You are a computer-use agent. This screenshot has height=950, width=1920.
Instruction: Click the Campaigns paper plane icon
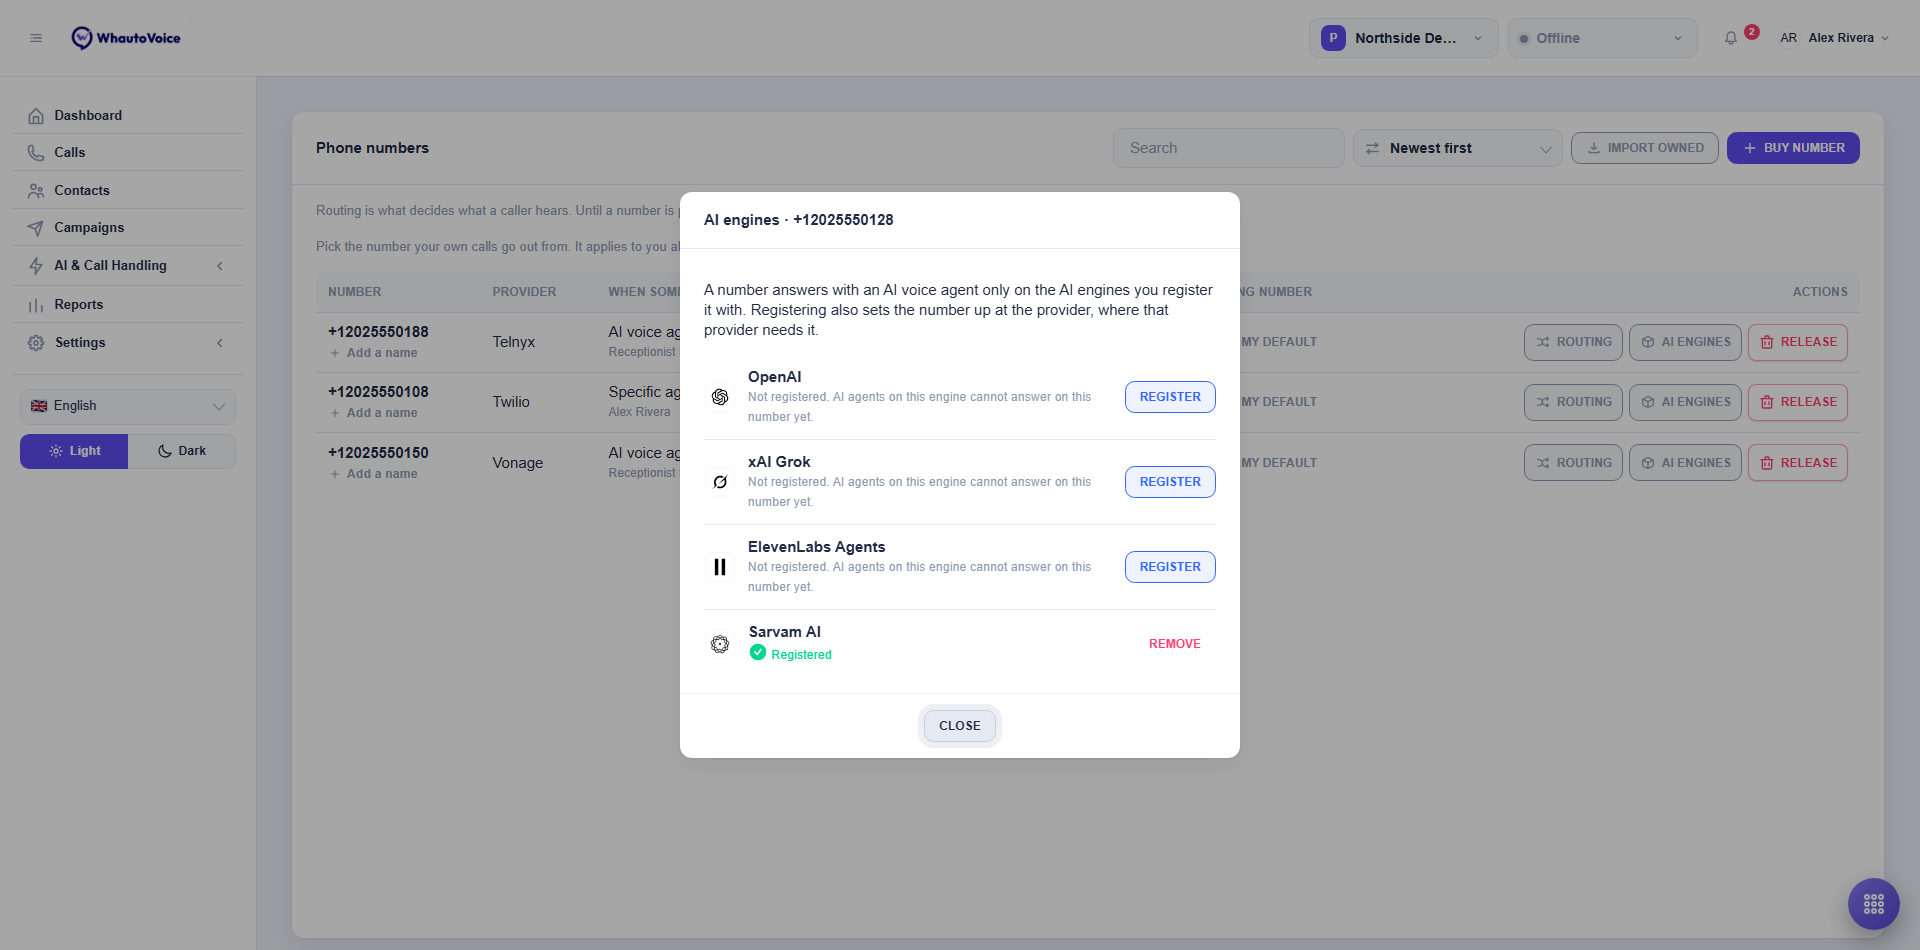point(36,228)
